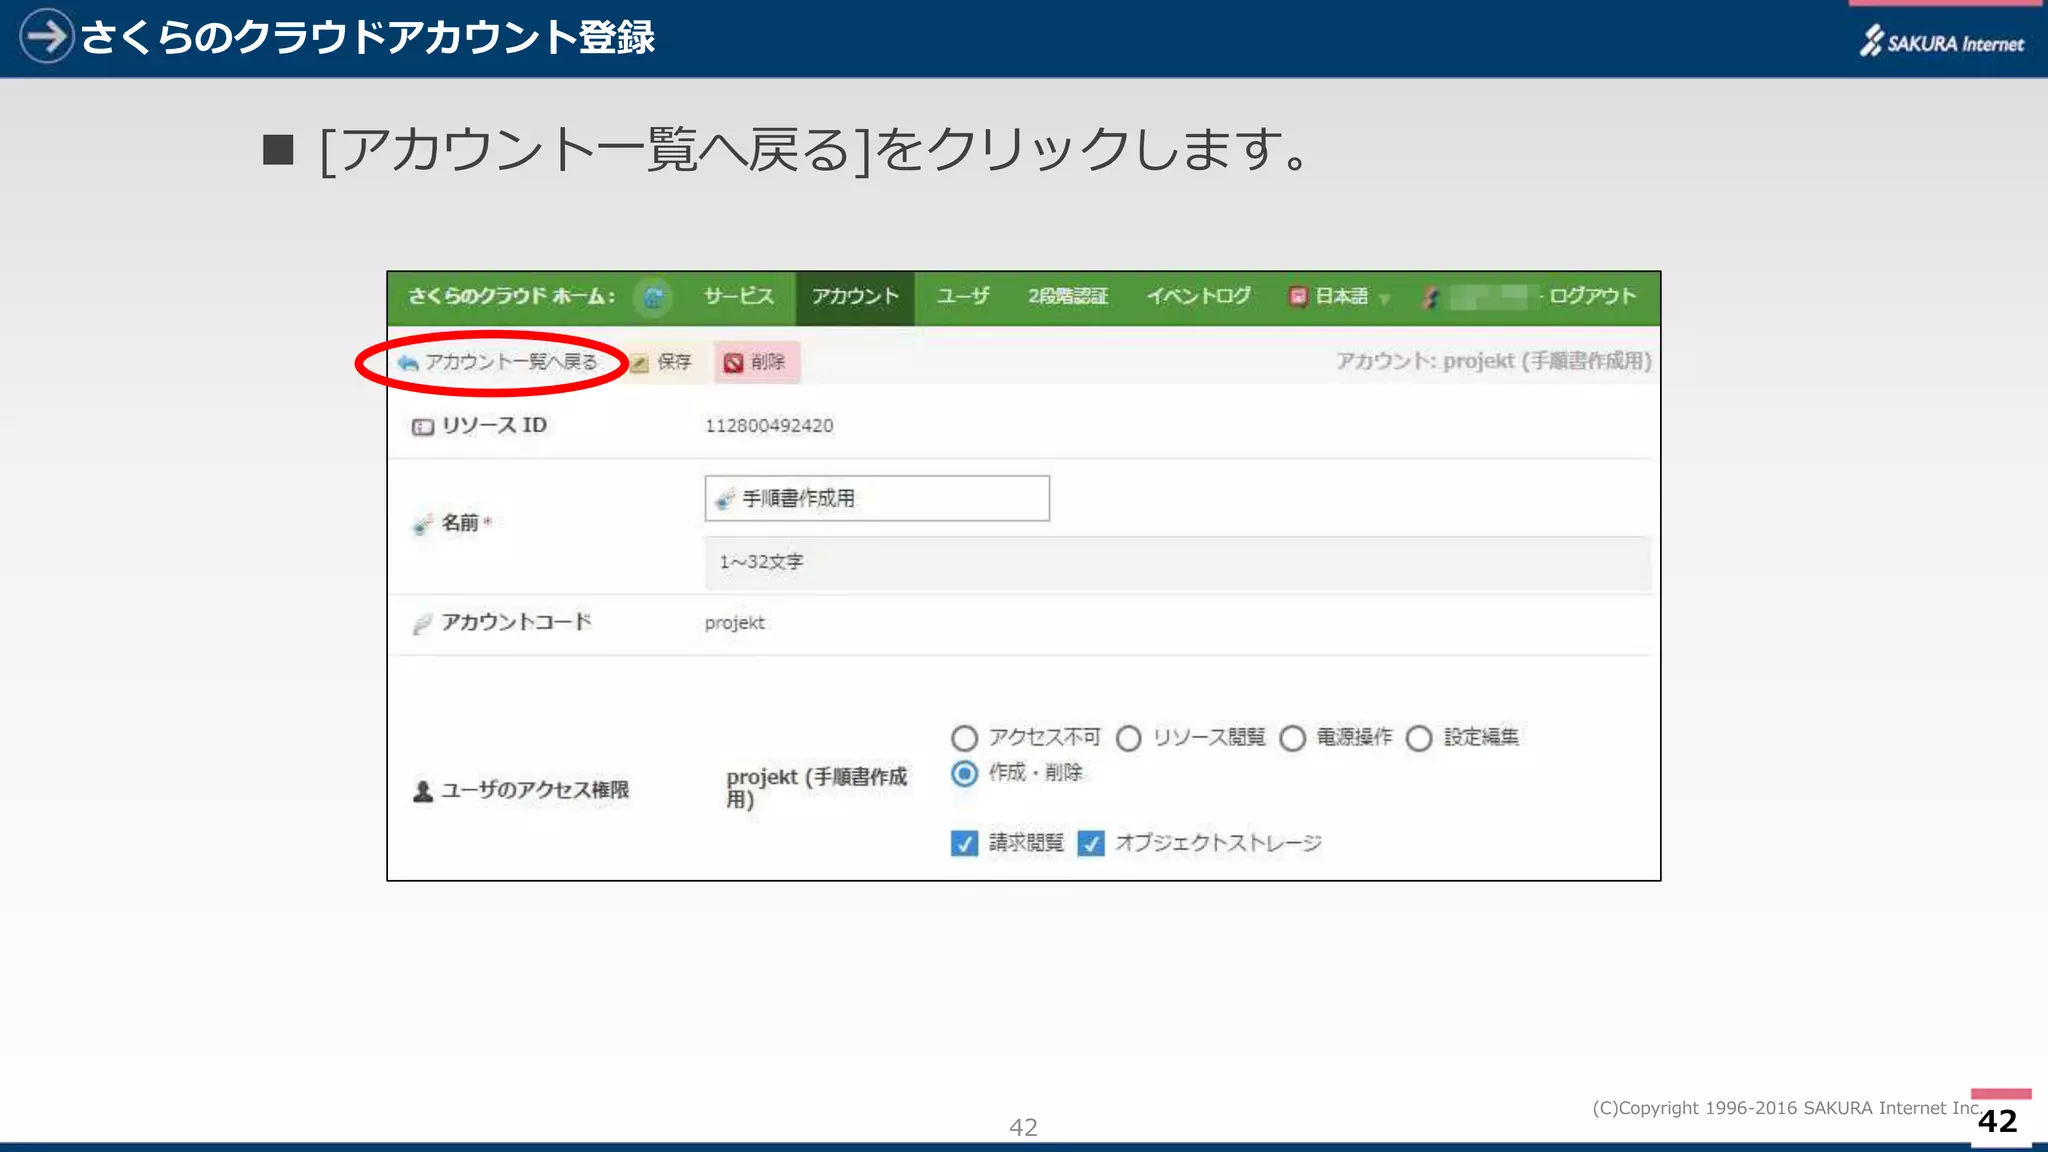Viewport: 2048px width, 1152px height.
Task: Select the 設定編集 radio button
Action: [x=1419, y=738]
